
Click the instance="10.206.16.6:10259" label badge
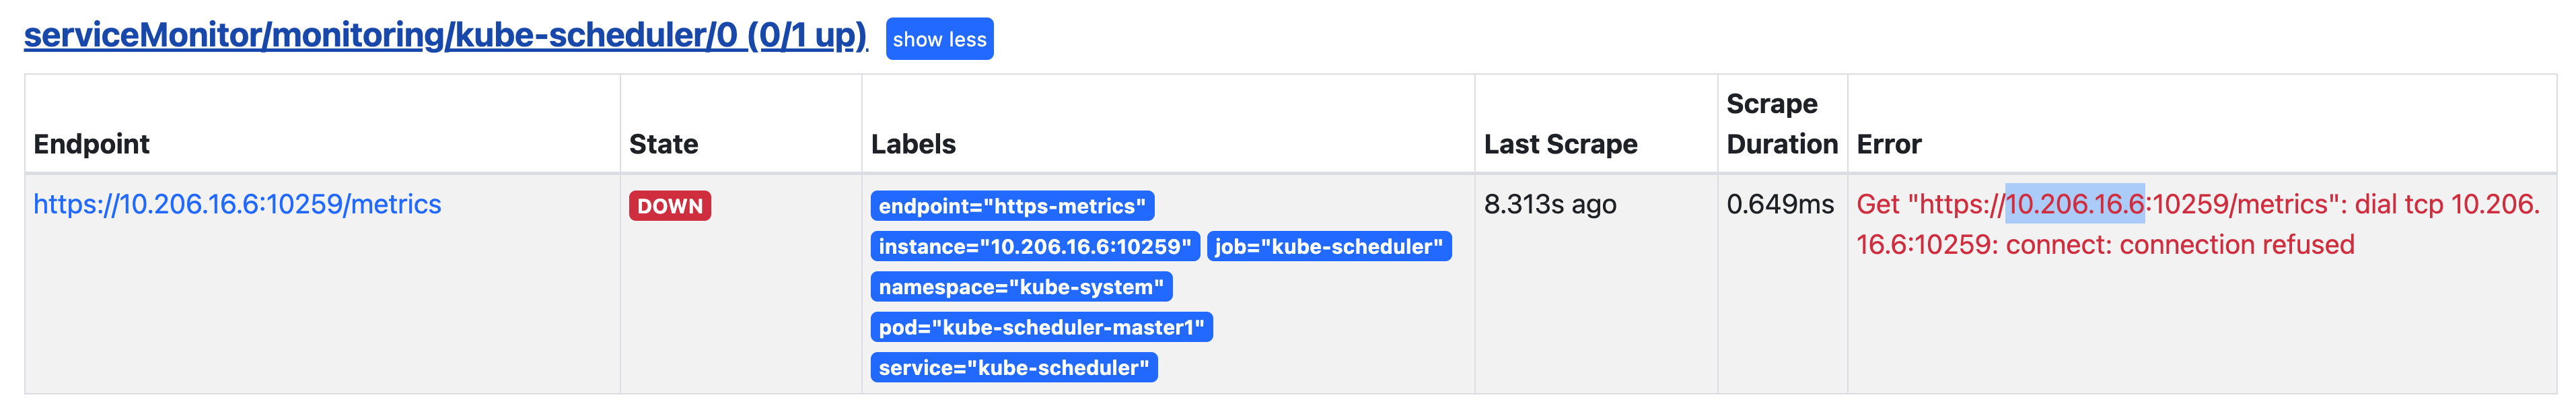pyautogui.click(x=1034, y=247)
